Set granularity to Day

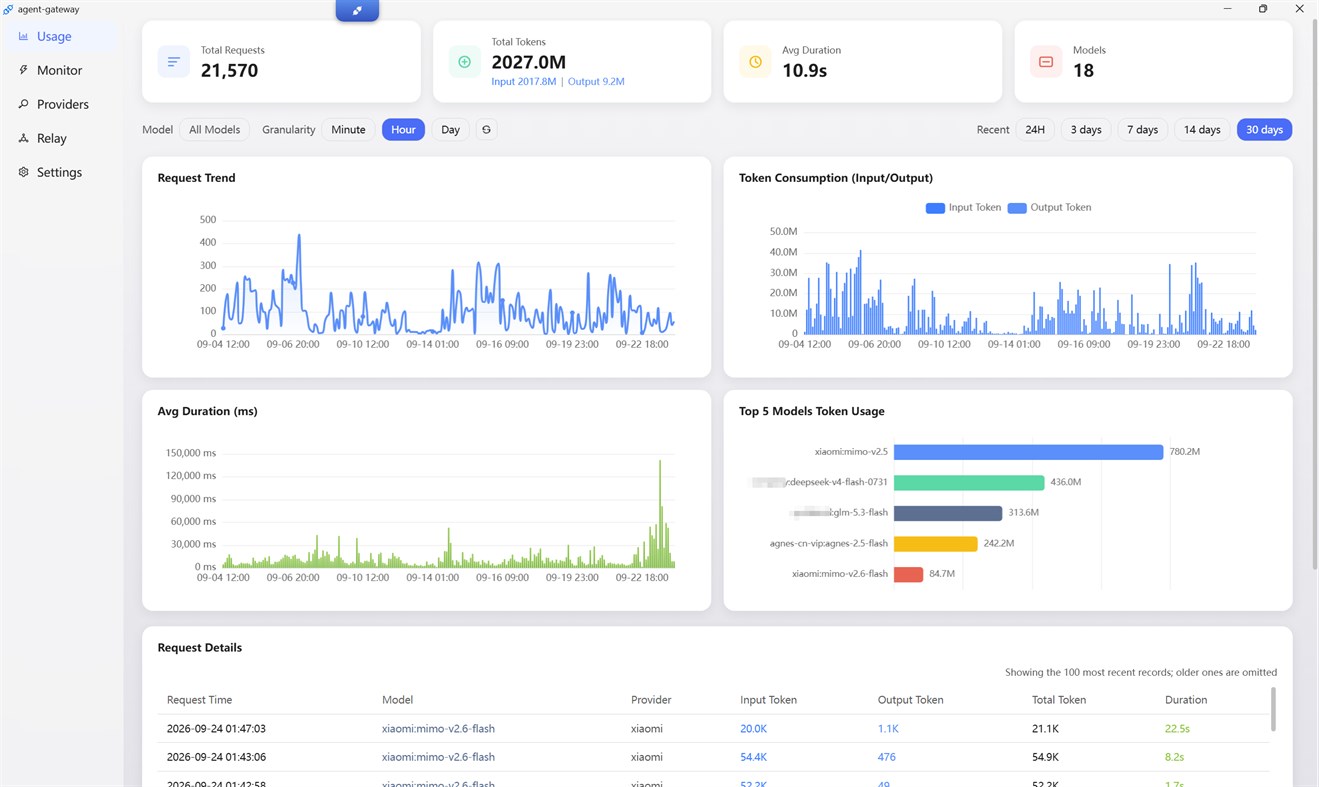click(451, 130)
